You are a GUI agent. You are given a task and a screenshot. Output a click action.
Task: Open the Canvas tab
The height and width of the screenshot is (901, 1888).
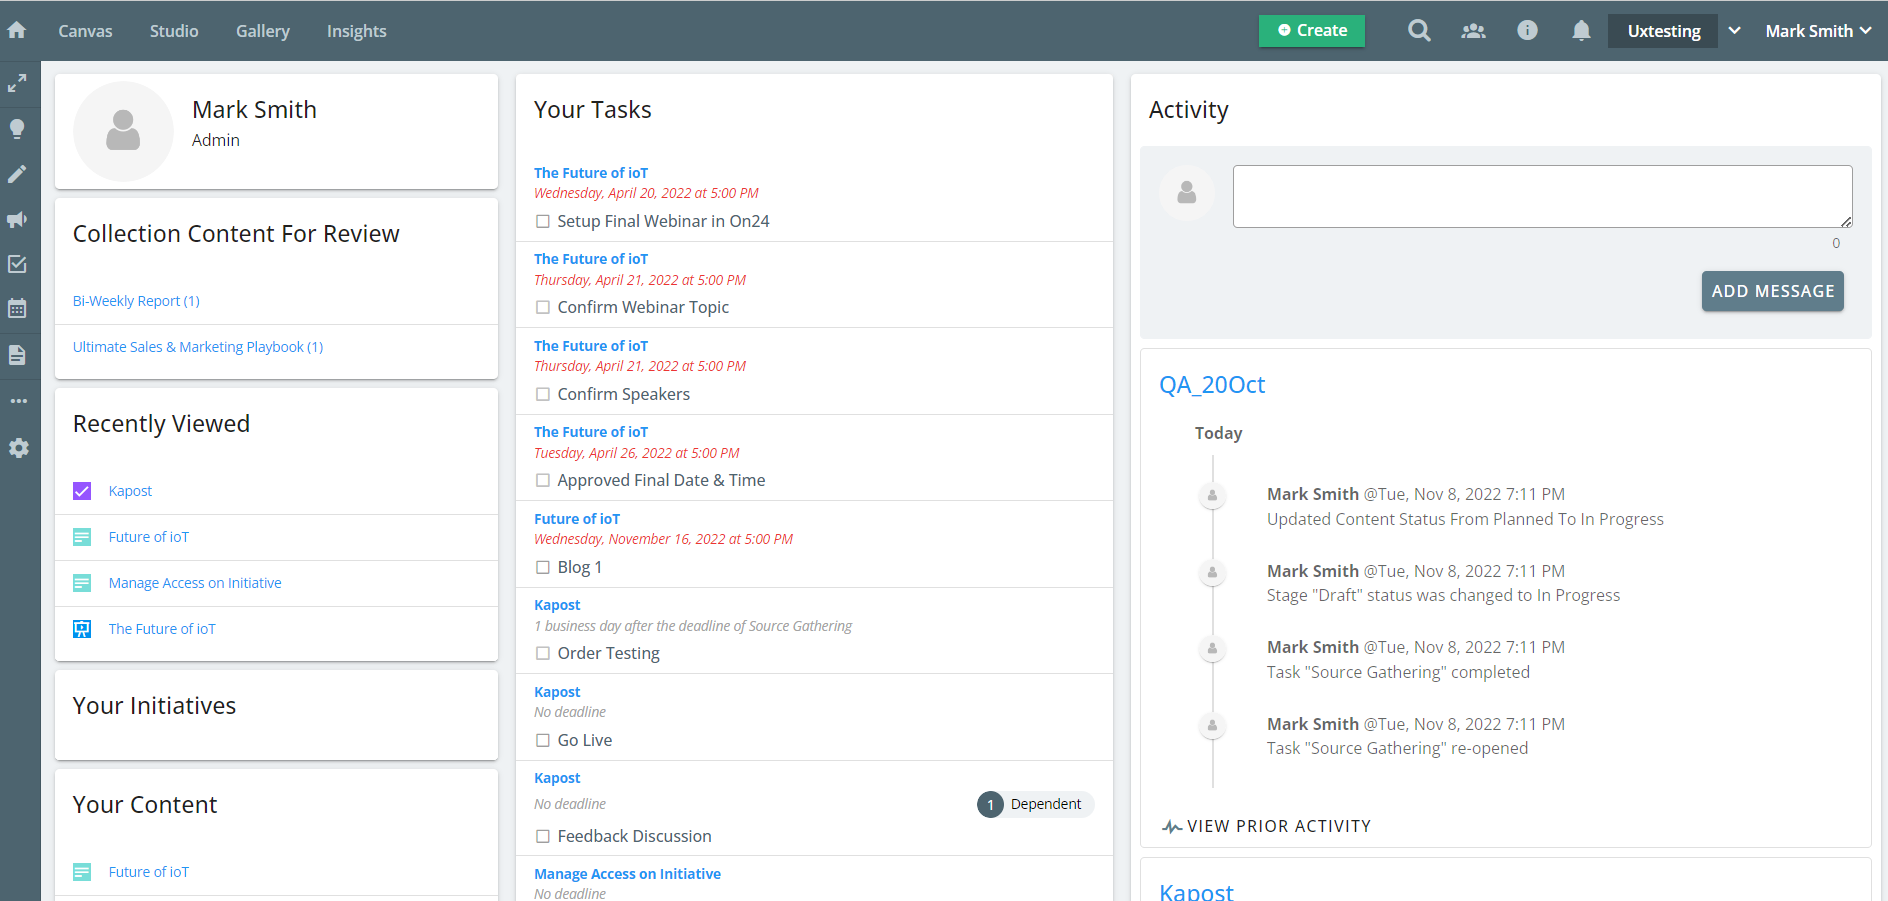click(x=85, y=31)
